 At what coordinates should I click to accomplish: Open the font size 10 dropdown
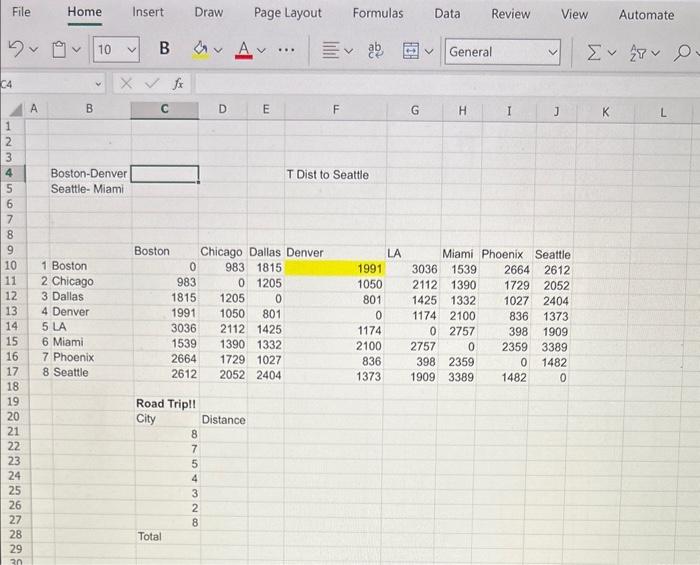coord(116,49)
